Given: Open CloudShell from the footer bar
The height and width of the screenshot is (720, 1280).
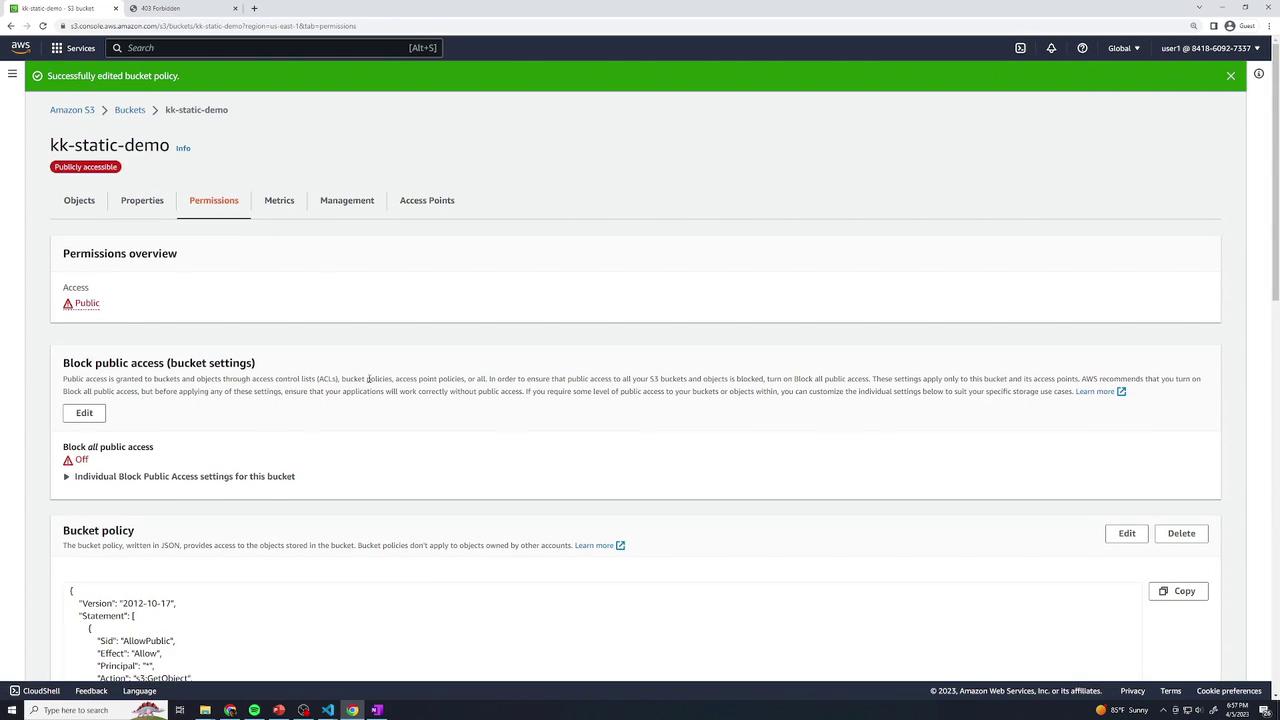Looking at the screenshot, I should (x=35, y=691).
